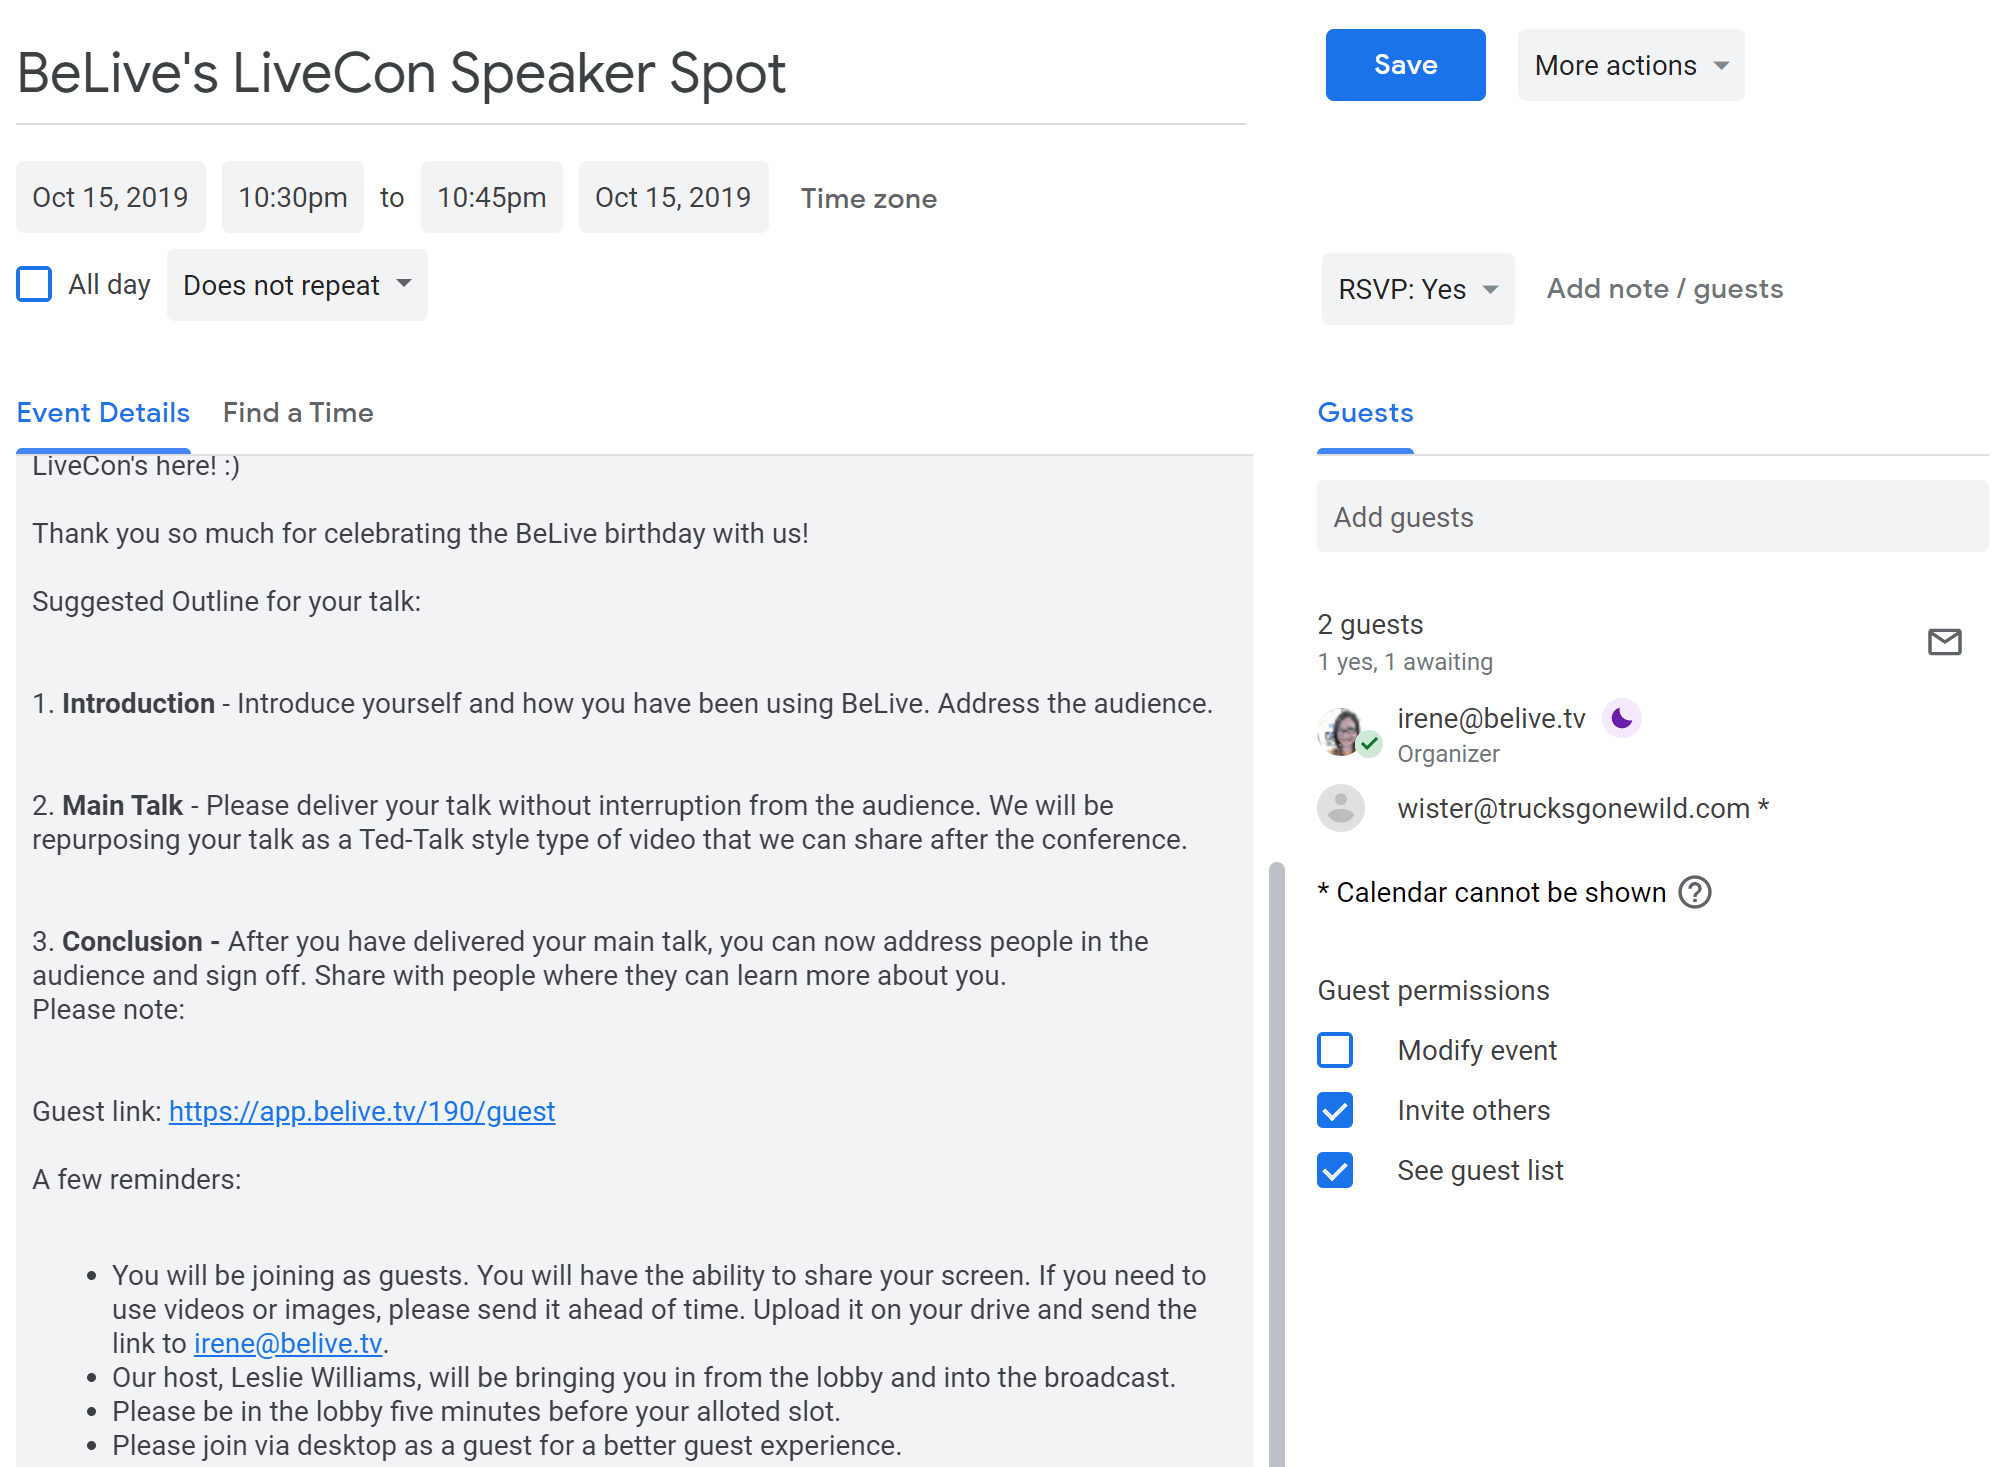The image size is (2011, 1467).
Task: Open help for Calendar cannot be shown
Action: (x=1695, y=892)
